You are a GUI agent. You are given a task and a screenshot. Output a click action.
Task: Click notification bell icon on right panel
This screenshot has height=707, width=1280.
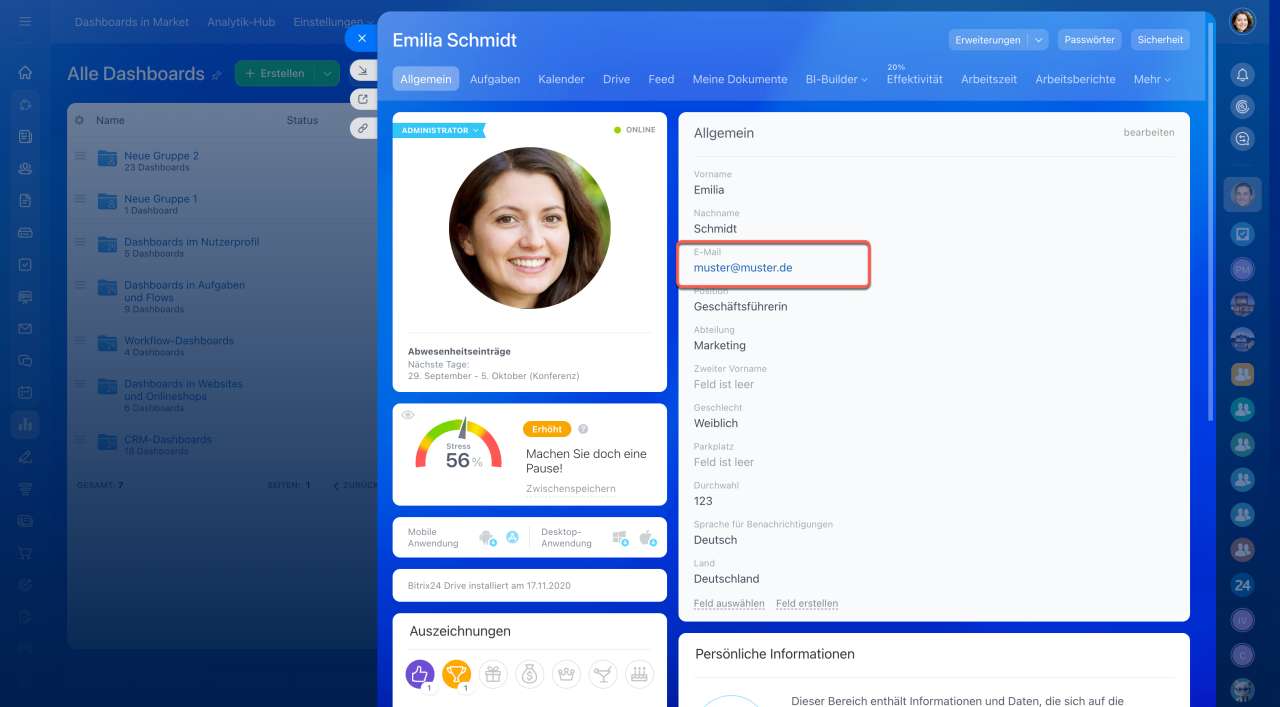tap(1242, 74)
